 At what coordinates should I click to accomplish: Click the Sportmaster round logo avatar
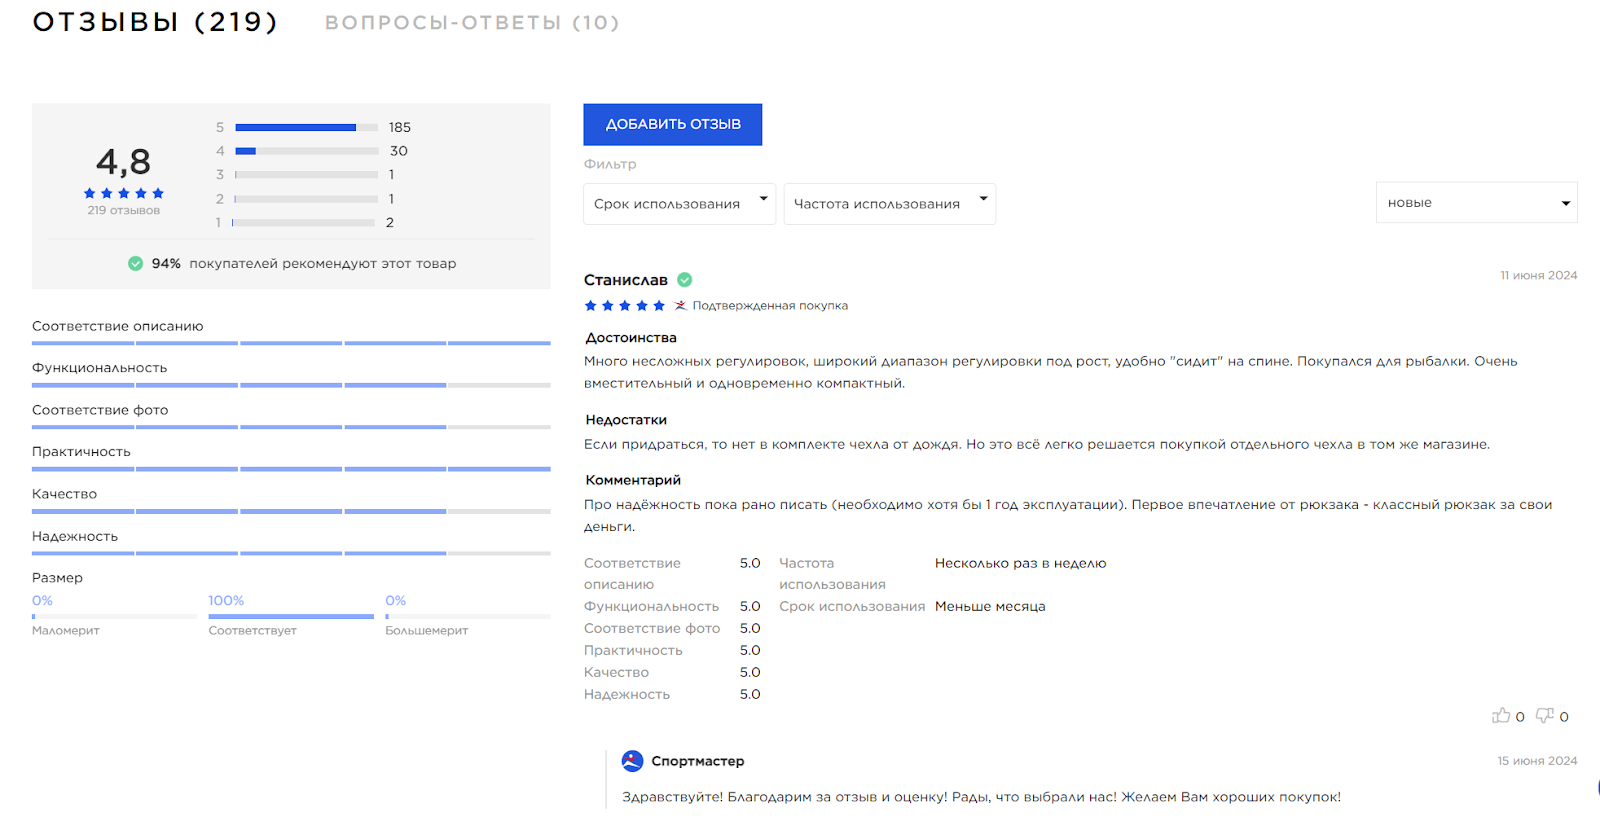(632, 761)
